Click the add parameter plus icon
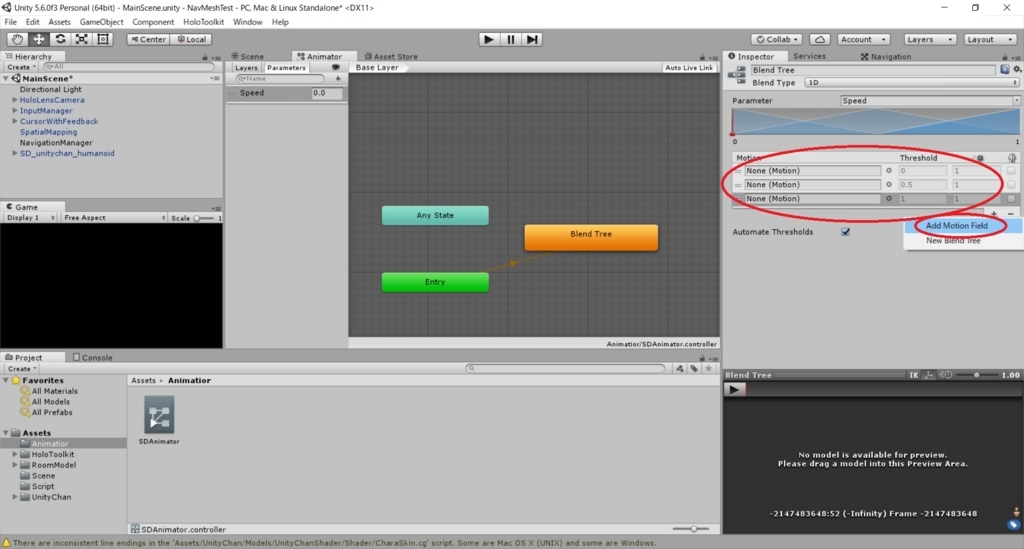The image size is (1024, 549). [338, 78]
